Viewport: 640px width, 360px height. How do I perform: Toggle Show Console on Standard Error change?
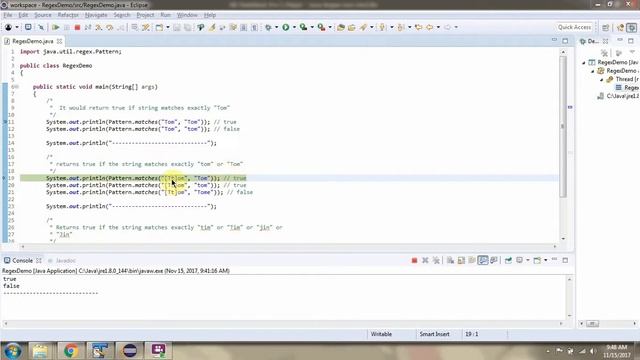click(x=493, y=260)
